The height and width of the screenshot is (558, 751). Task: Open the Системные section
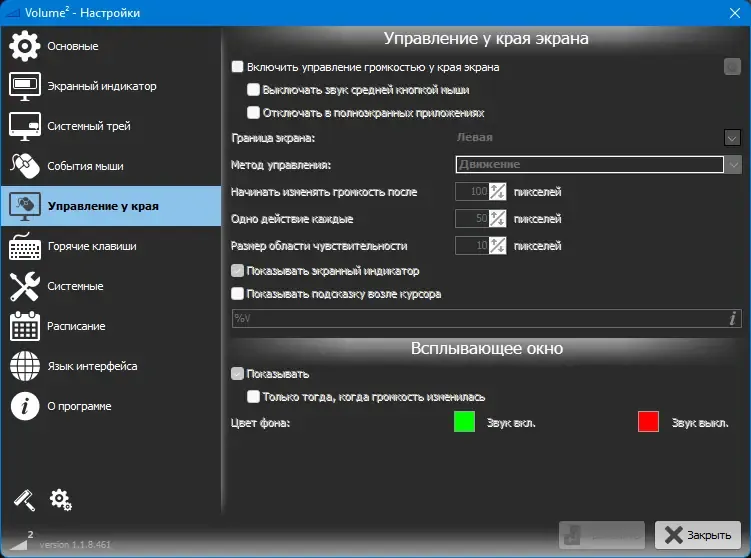click(111, 286)
